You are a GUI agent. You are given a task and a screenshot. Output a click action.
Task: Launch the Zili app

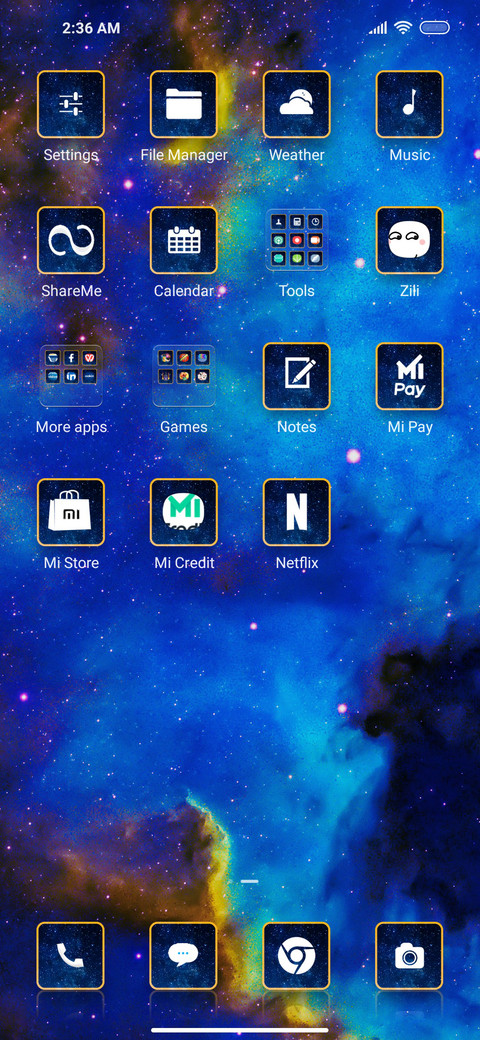pos(409,240)
